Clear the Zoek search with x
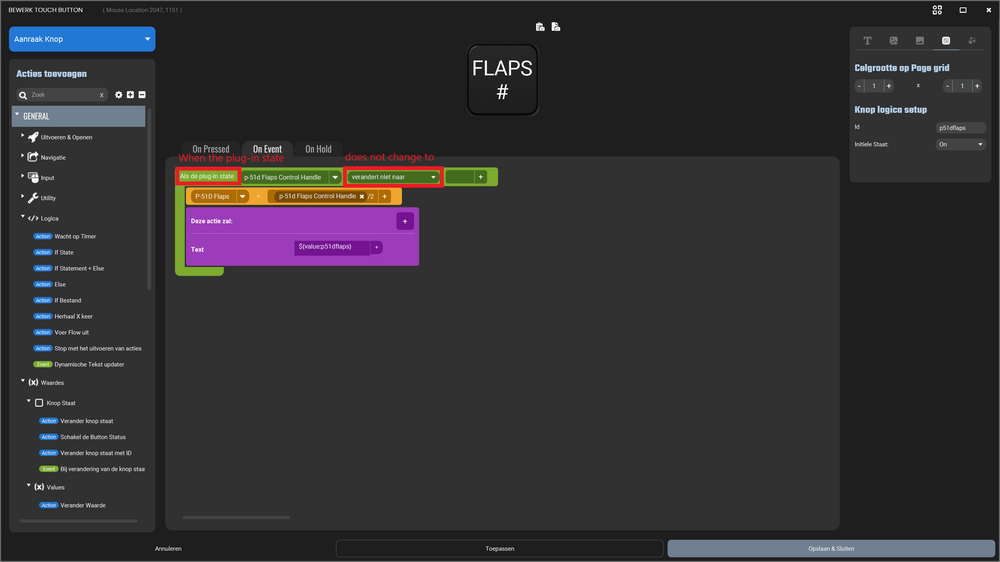The image size is (1000, 562). point(101,95)
